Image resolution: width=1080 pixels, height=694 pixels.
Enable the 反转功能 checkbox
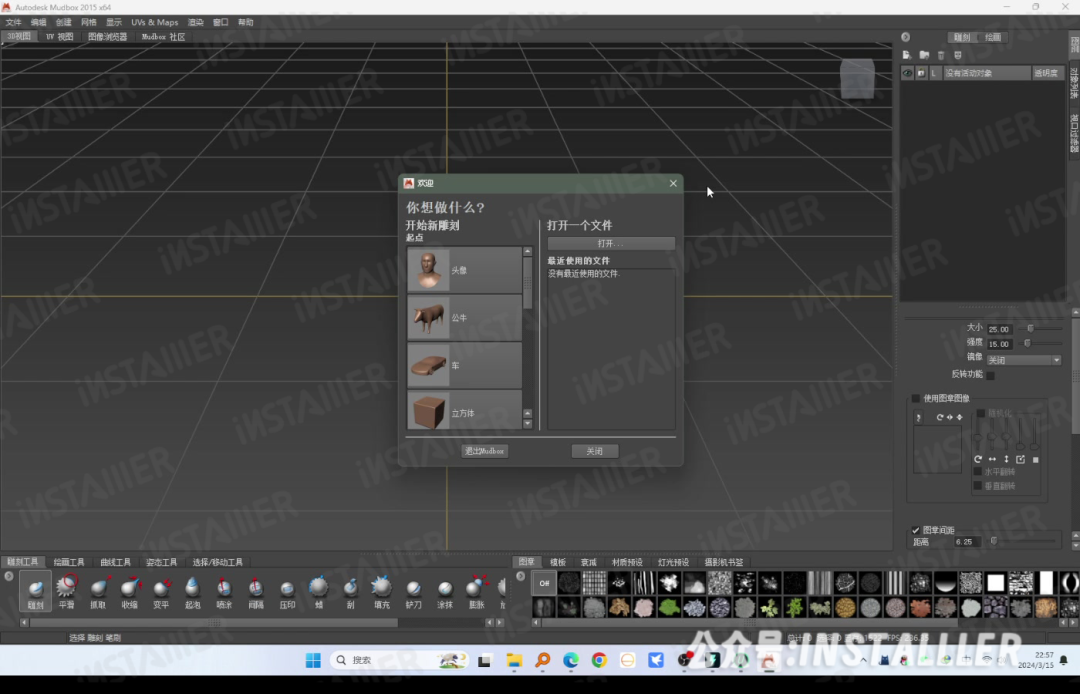point(990,375)
